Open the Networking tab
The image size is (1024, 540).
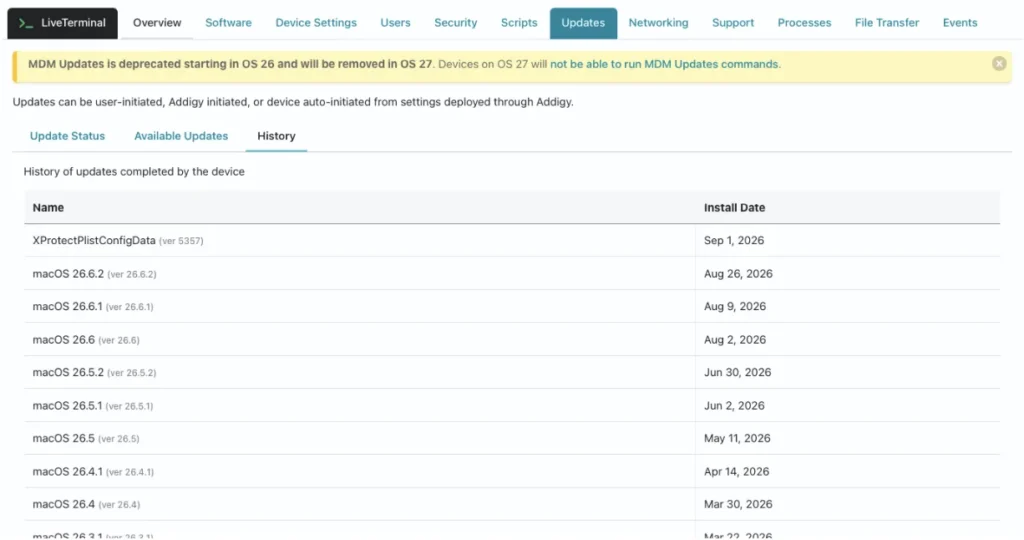658,23
